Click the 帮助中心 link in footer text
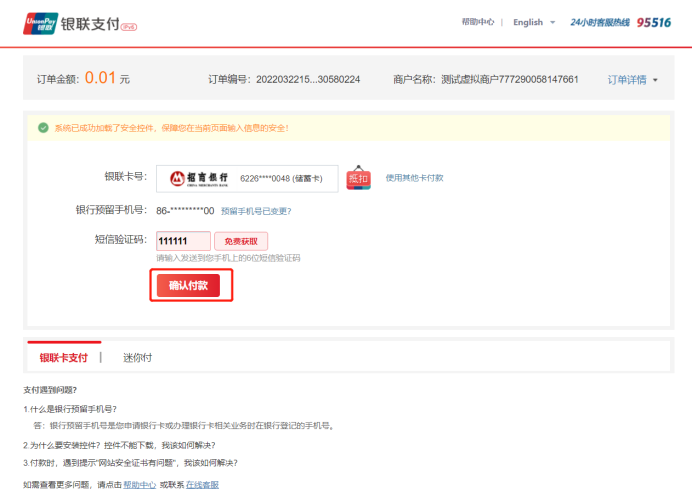The width and height of the screenshot is (692, 491). [x=139, y=485]
